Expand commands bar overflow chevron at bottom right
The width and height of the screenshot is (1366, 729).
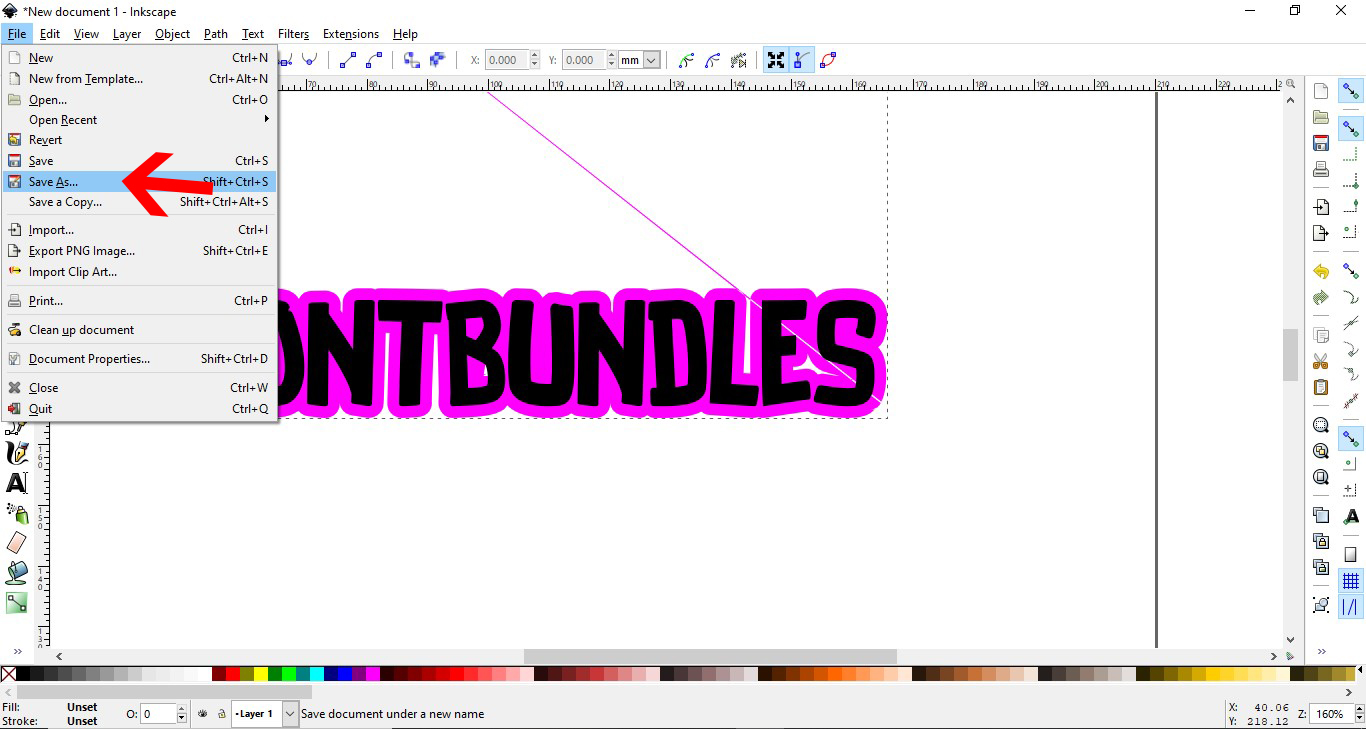(1321, 651)
